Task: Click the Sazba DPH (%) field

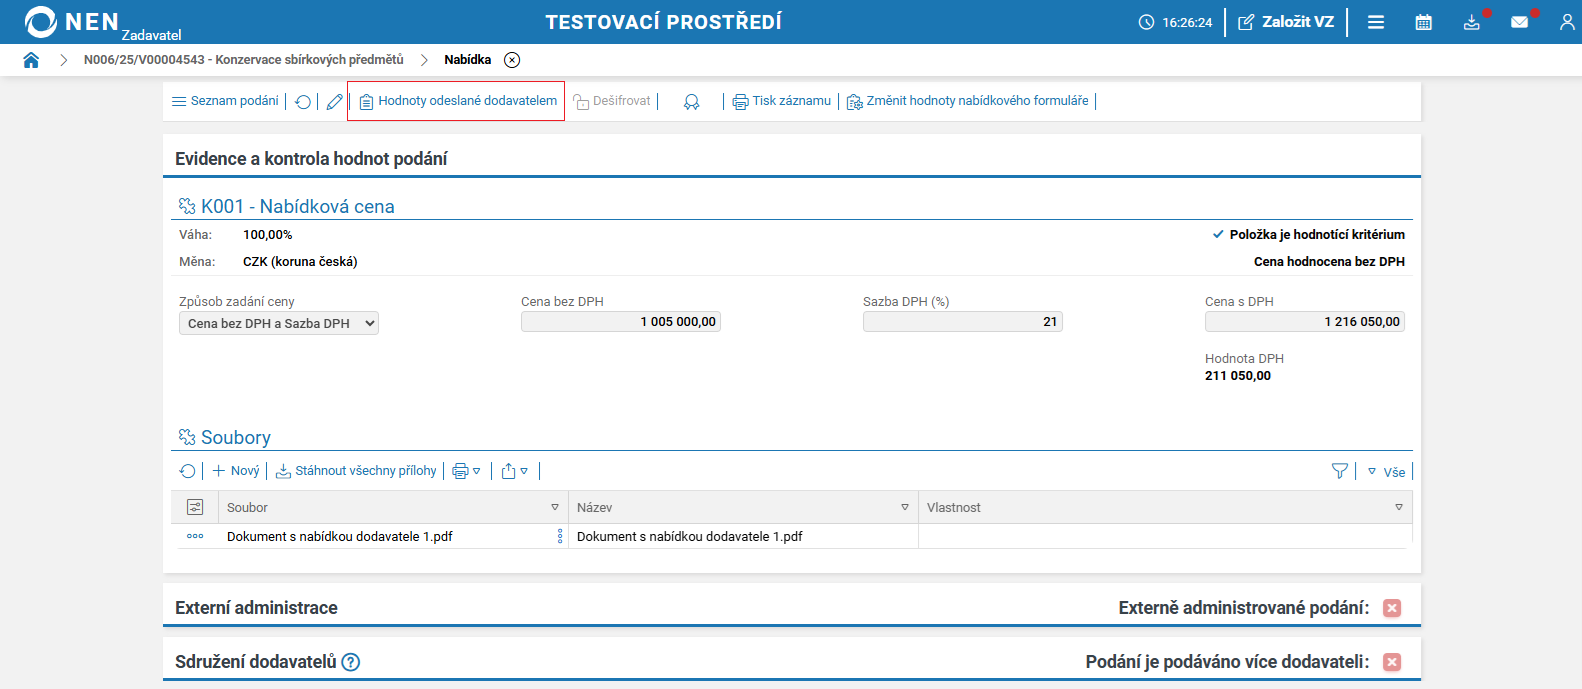Action: coord(963,322)
